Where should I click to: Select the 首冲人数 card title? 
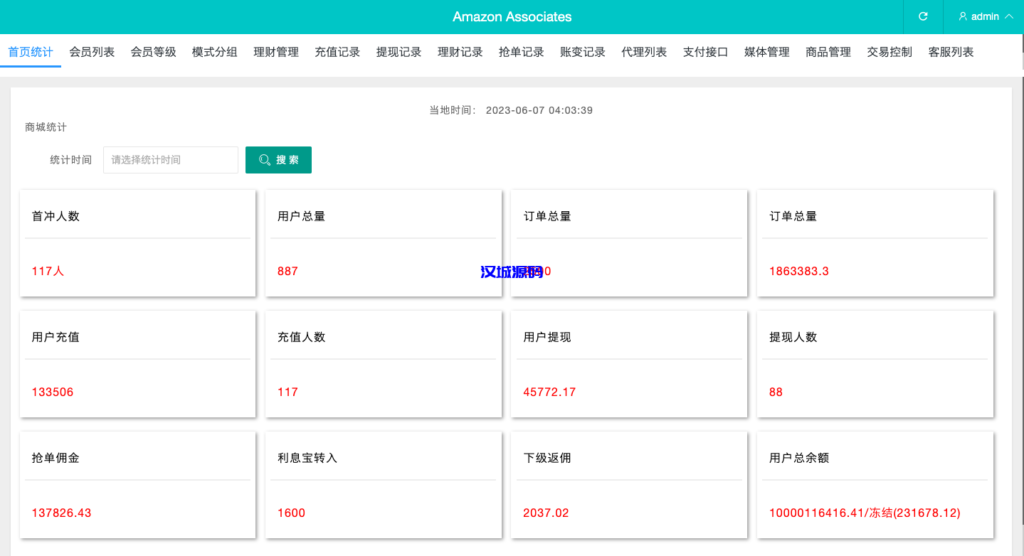pos(56,216)
